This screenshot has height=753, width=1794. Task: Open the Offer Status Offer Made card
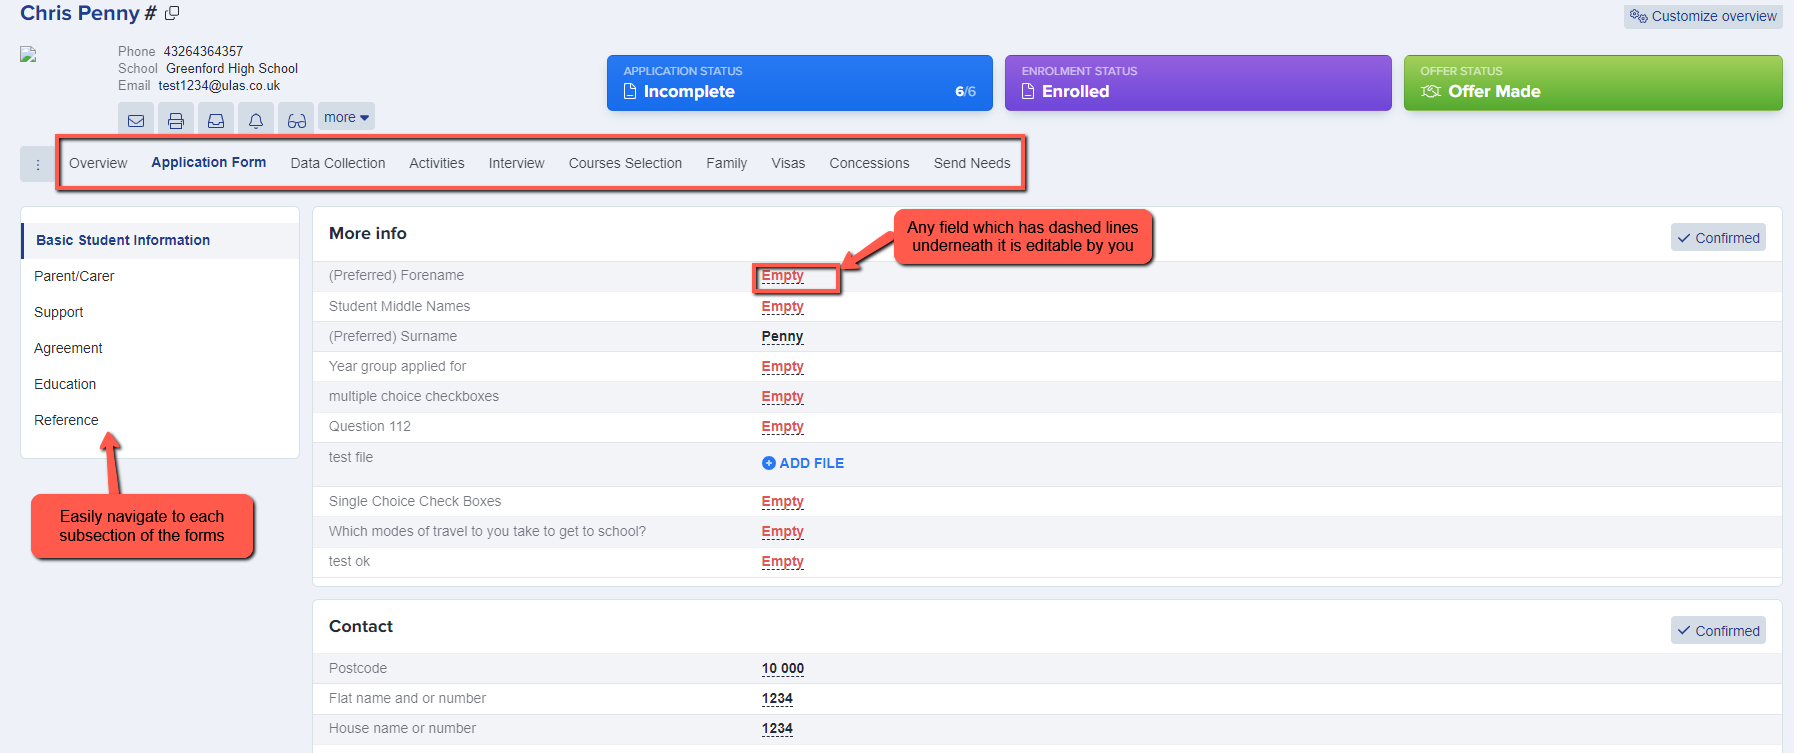[1593, 83]
